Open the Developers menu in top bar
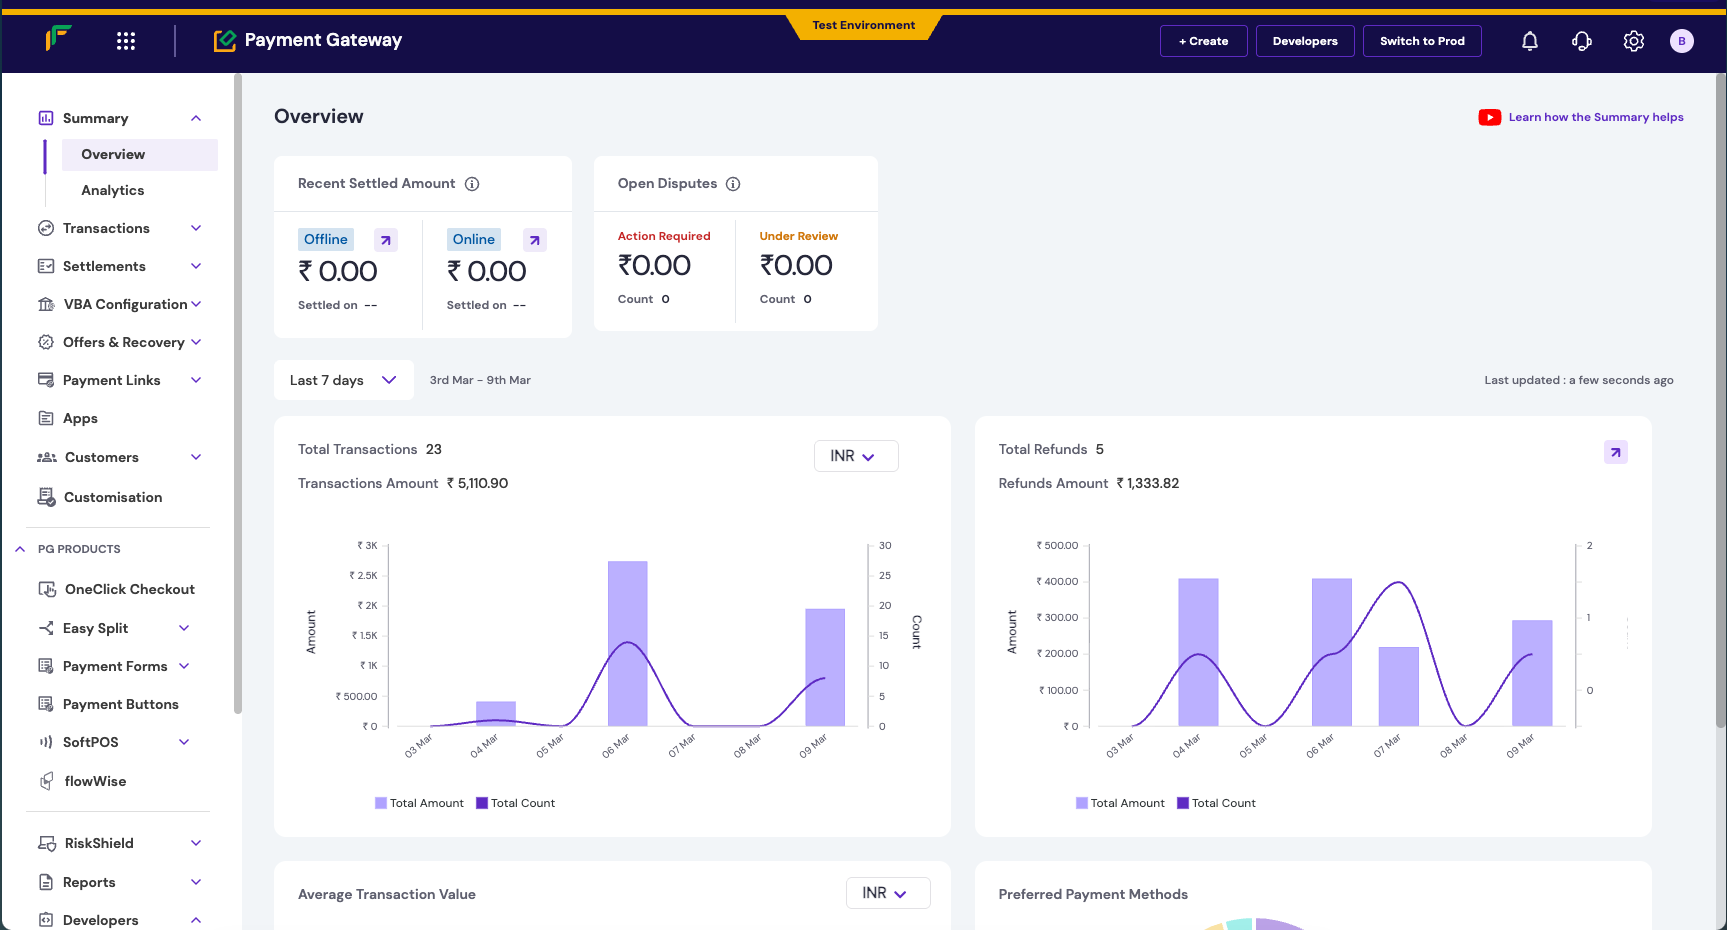 [1305, 41]
